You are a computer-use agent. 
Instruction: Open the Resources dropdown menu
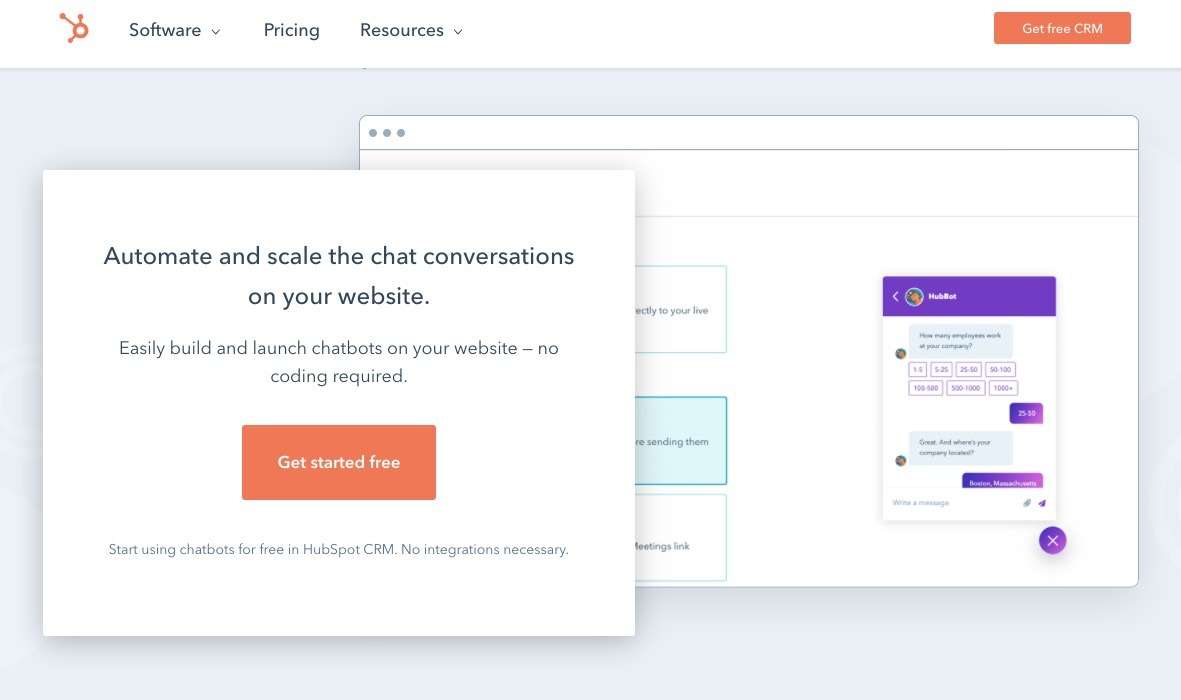coord(410,30)
